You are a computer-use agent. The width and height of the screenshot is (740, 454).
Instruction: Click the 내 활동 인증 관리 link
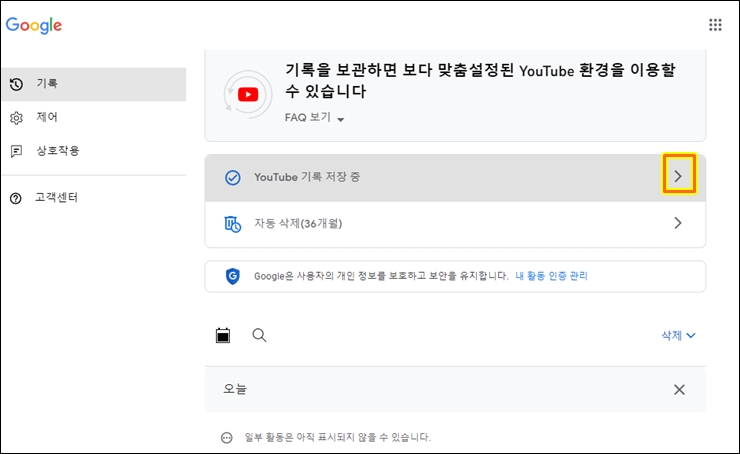click(551, 276)
